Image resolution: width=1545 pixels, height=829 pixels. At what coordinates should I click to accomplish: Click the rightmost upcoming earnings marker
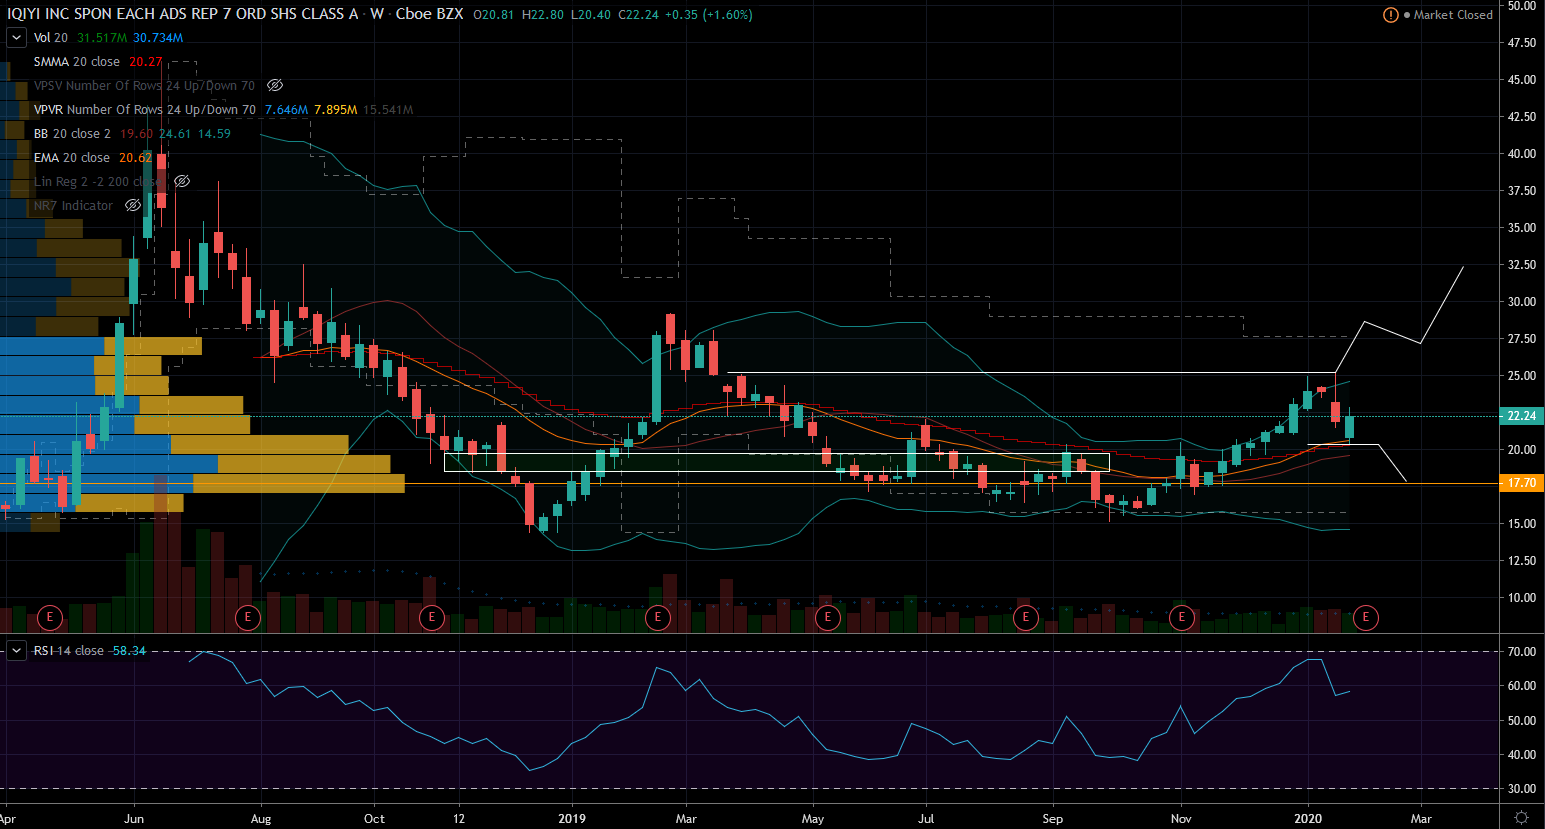coord(1365,617)
